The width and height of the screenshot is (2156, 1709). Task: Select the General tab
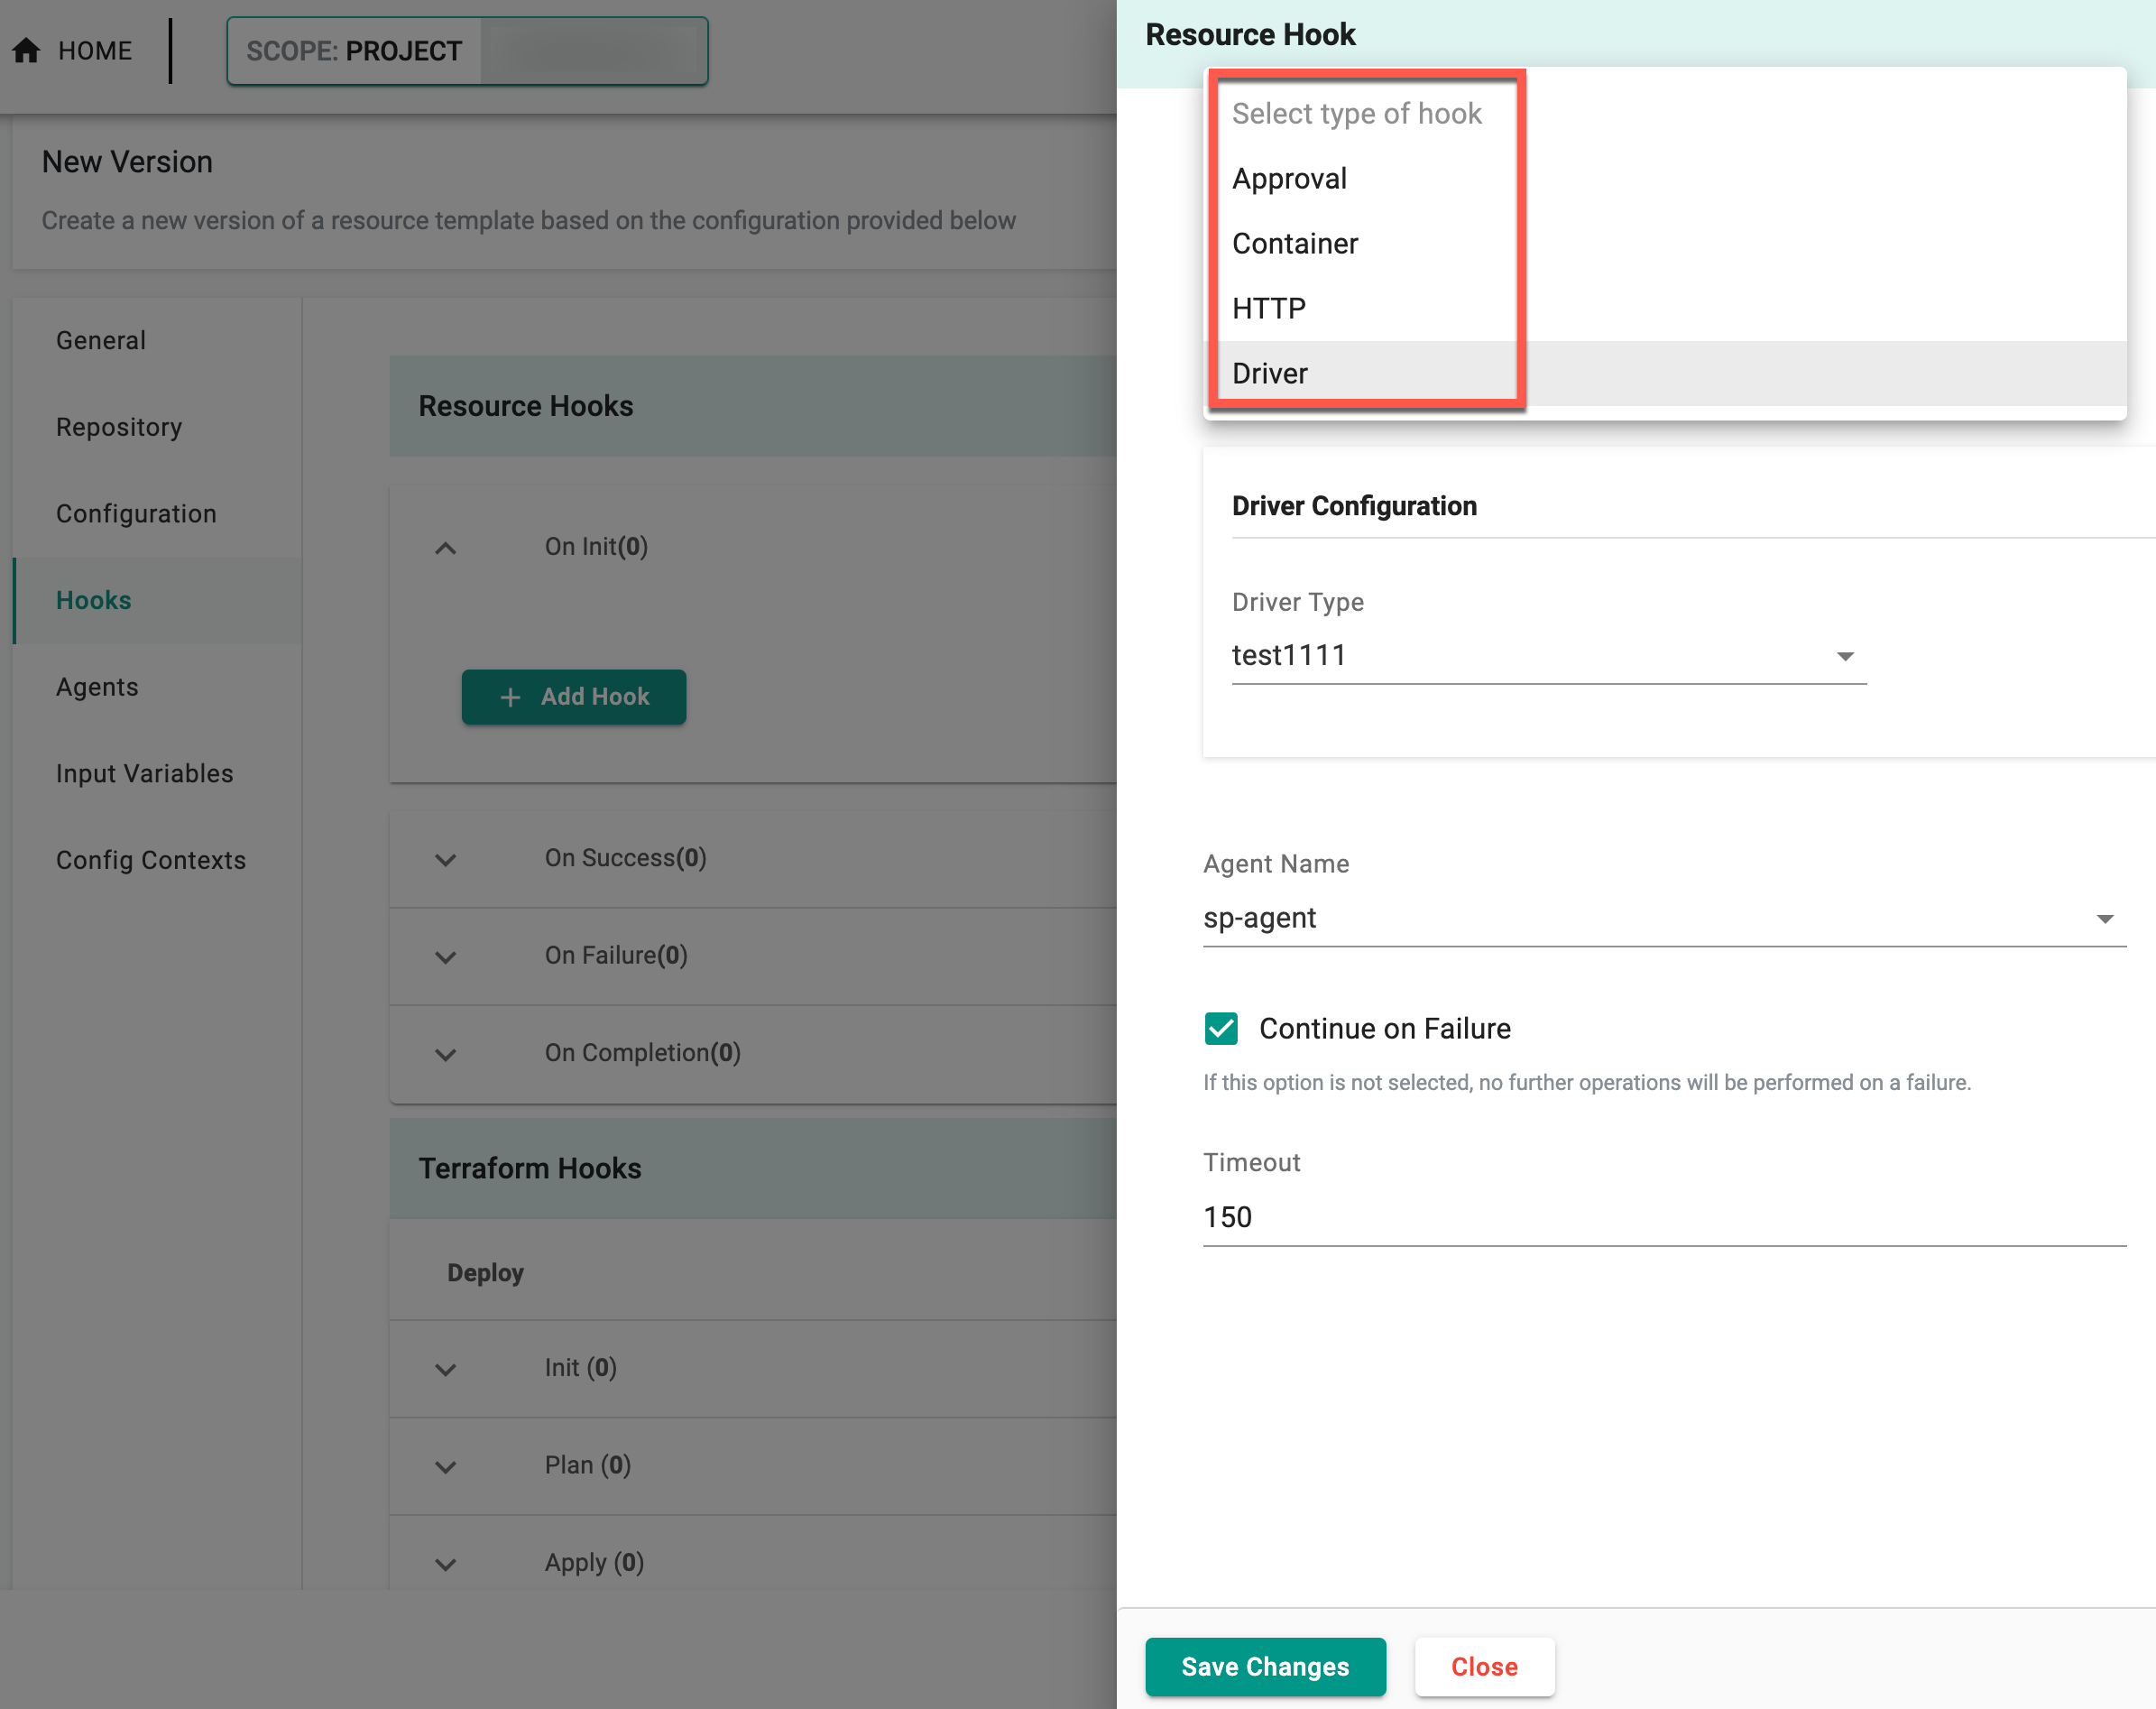(x=100, y=341)
